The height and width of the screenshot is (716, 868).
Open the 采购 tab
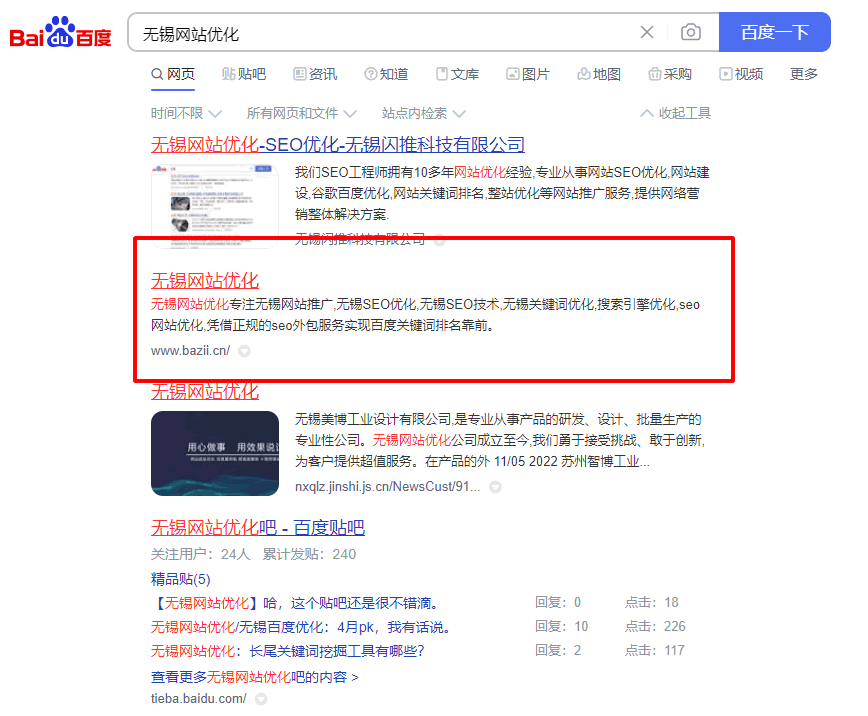(670, 74)
